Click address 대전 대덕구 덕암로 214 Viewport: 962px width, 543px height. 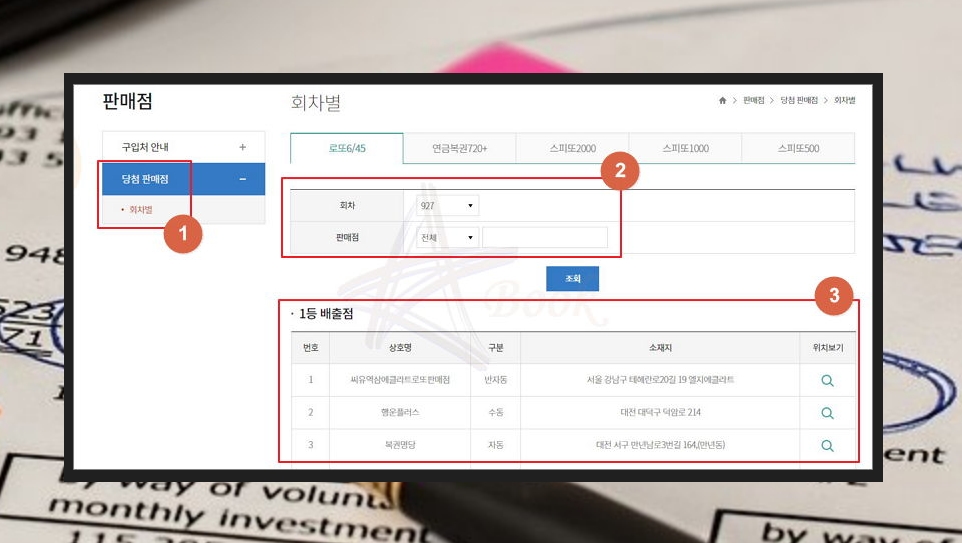660,412
